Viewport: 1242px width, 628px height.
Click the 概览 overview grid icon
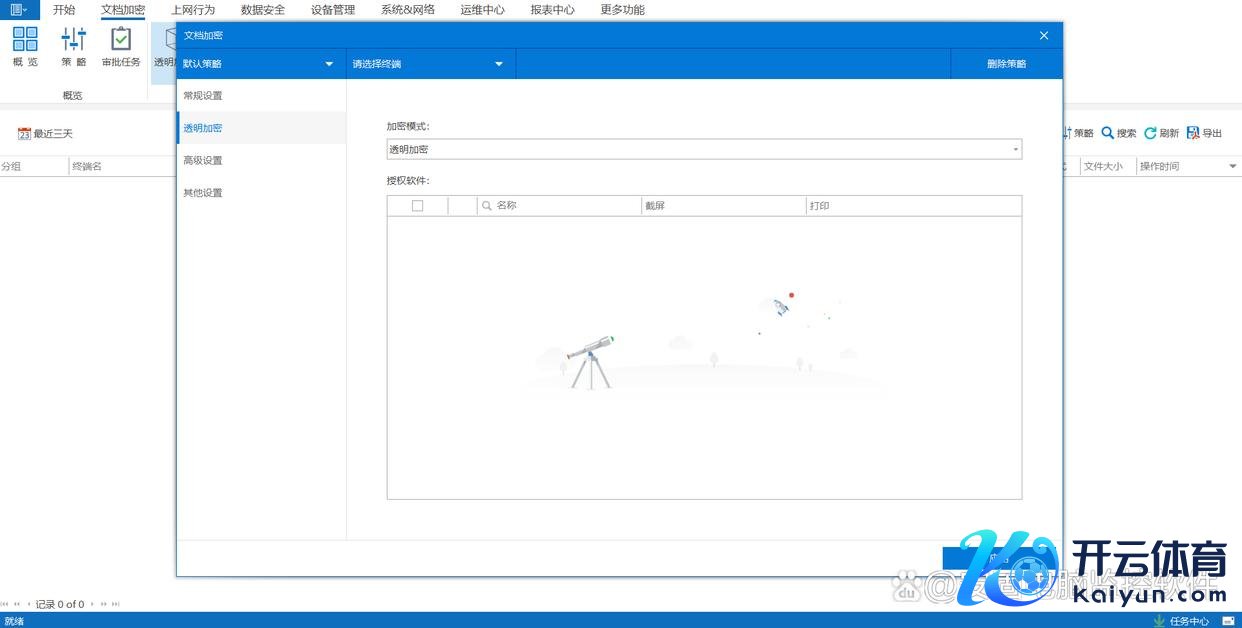(x=25, y=40)
